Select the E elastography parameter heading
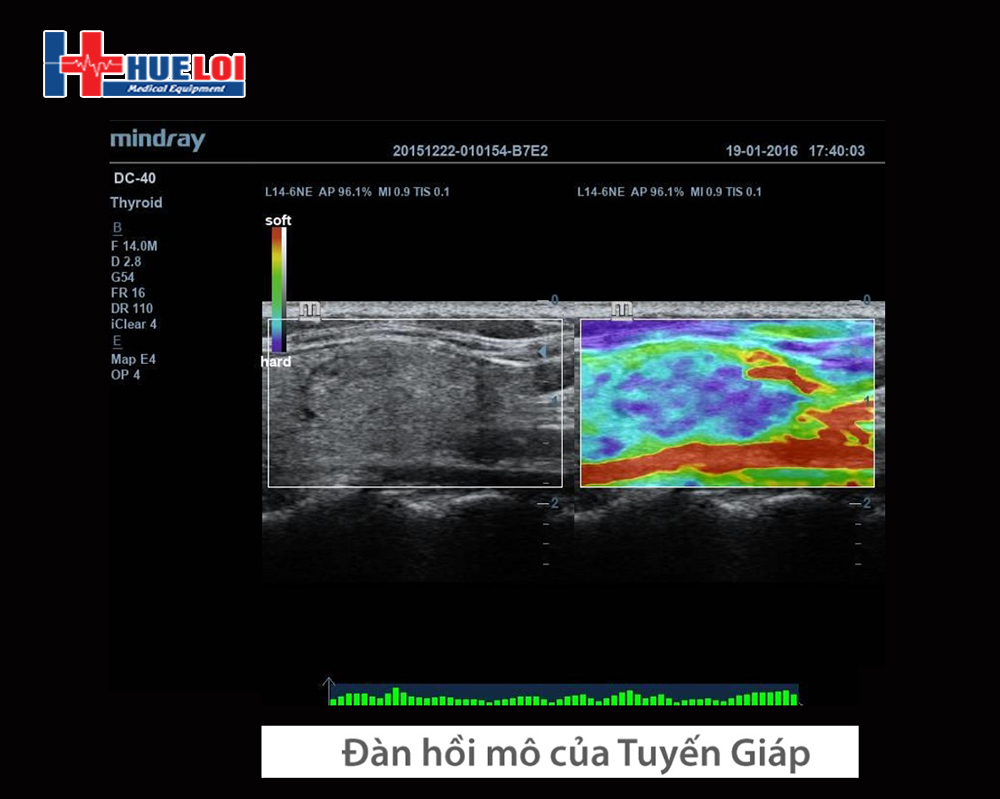 (117, 341)
